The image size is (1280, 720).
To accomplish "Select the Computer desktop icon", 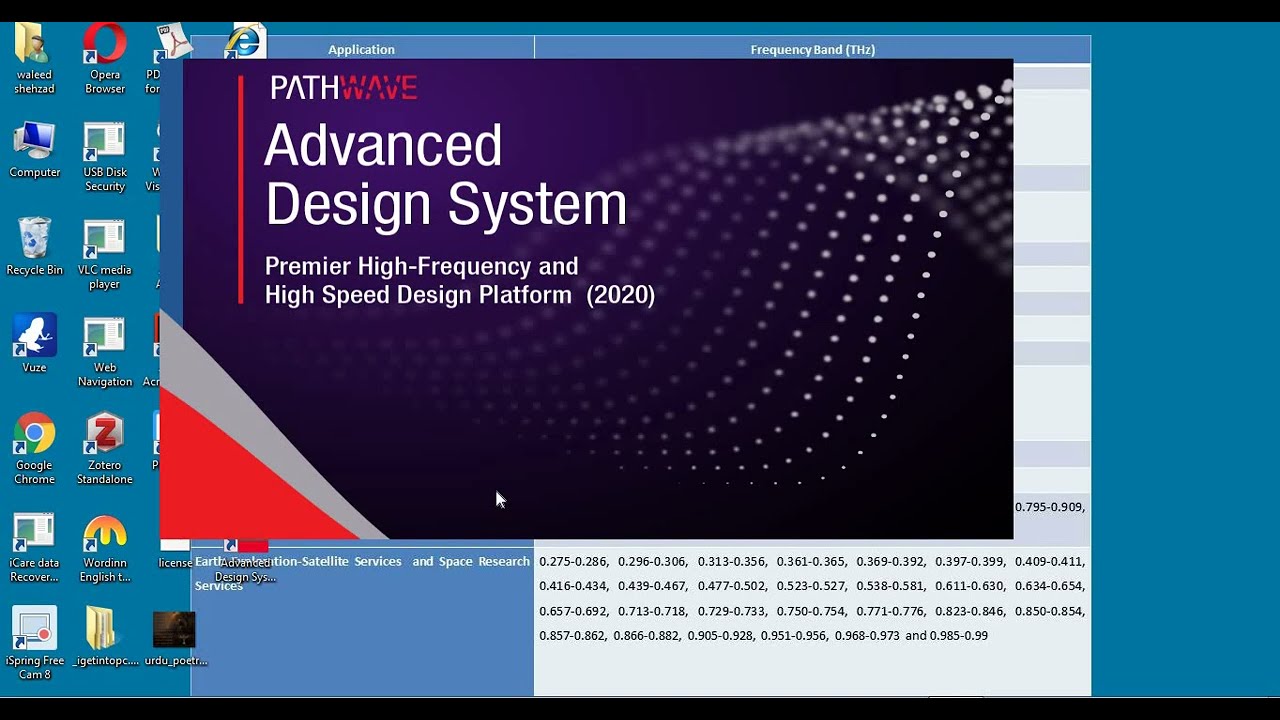I will (34, 150).
